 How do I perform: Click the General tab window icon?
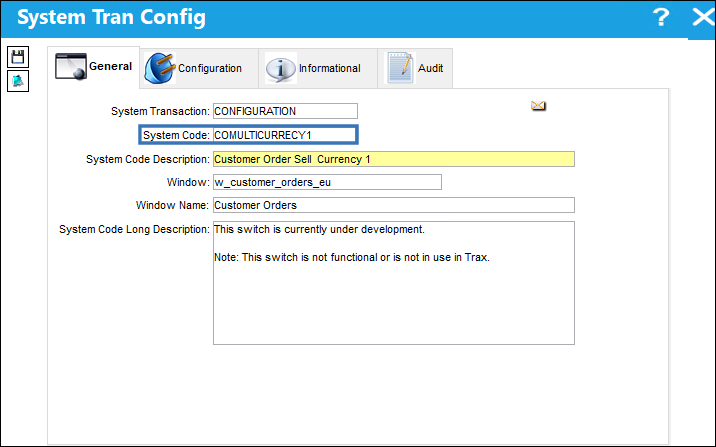click(x=71, y=67)
